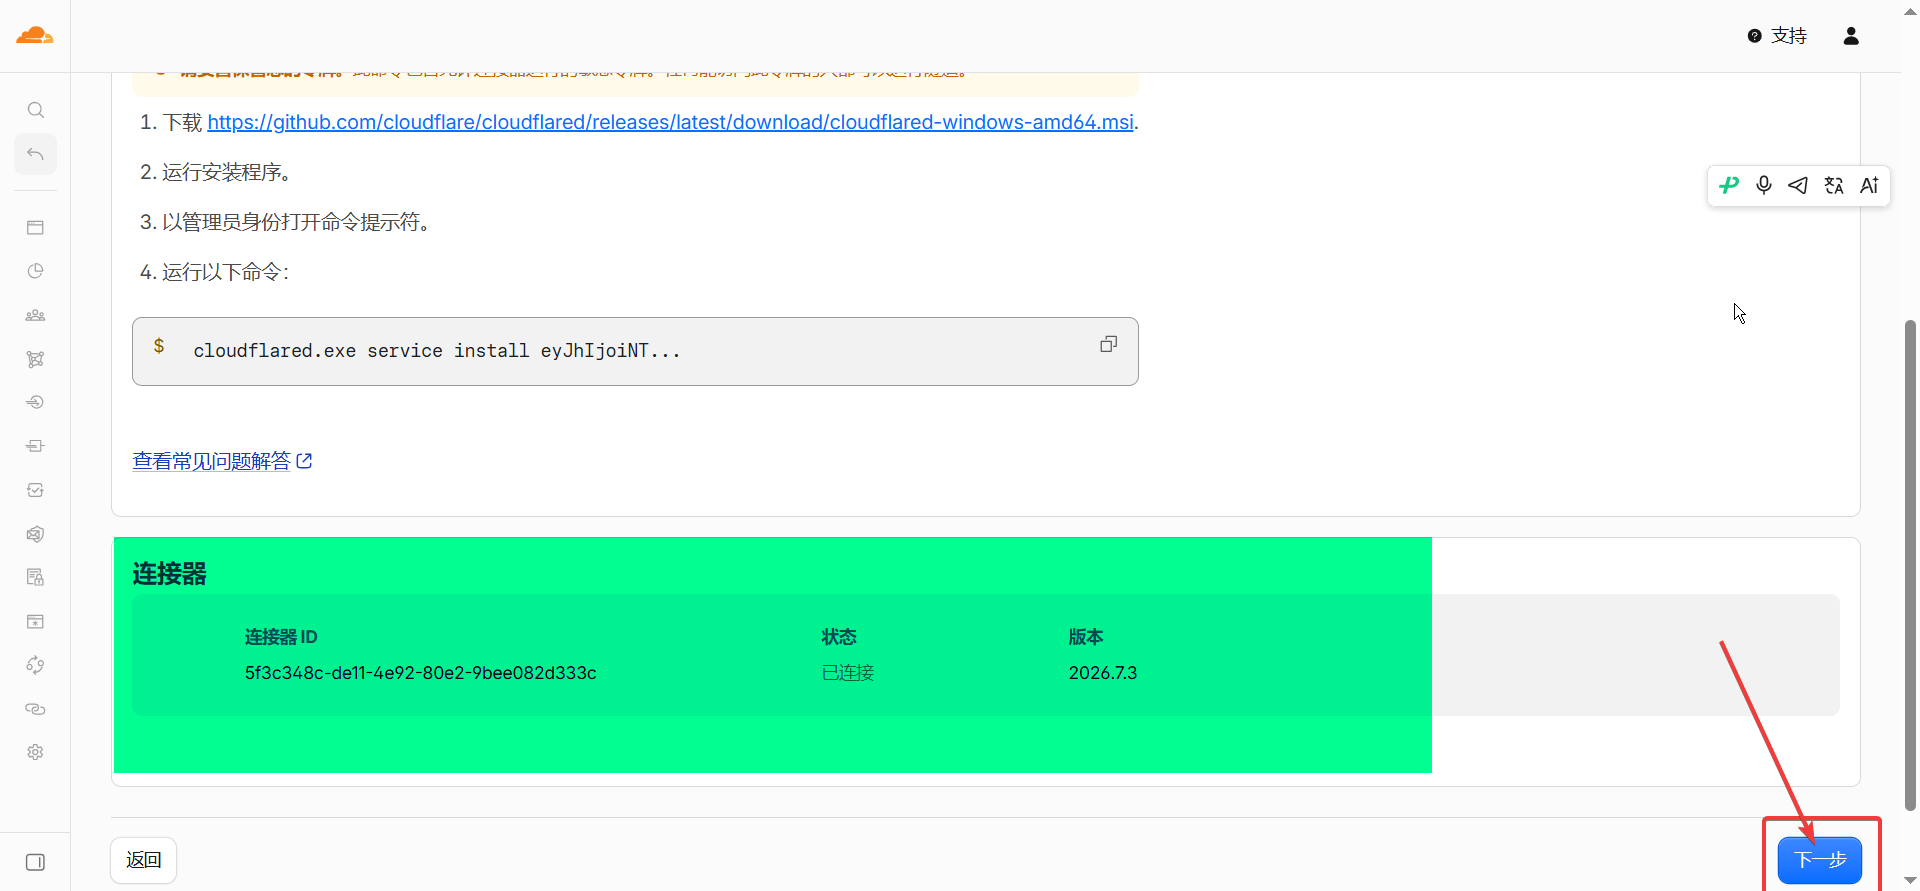Open the chain link icon in sidebar
1920x891 pixels.
coord(35,709)
